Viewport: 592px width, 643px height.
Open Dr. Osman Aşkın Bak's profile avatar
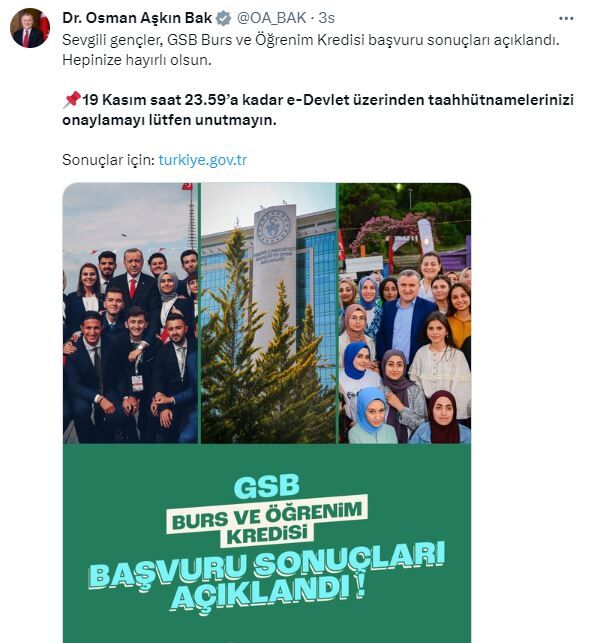tap(30, 28)
